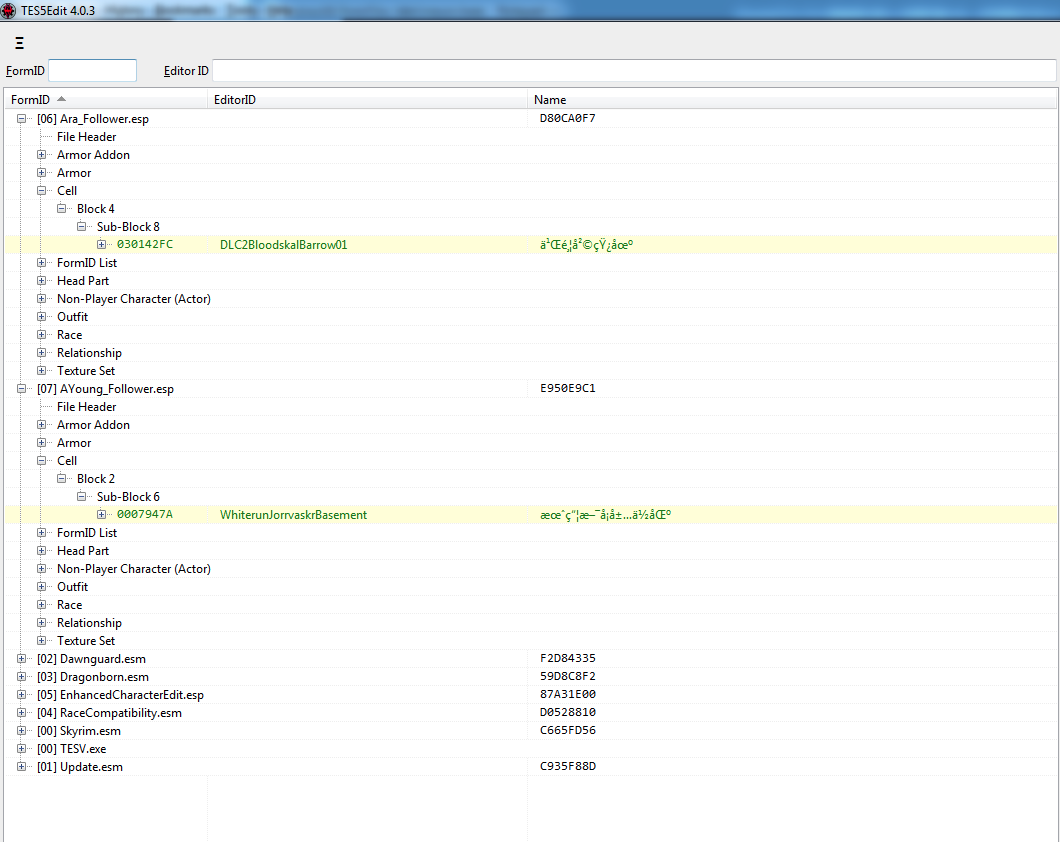The height and width of the screenshot is (842, 1060).
Task: Focus the FormID filter input field
Action: click(93, 70)
